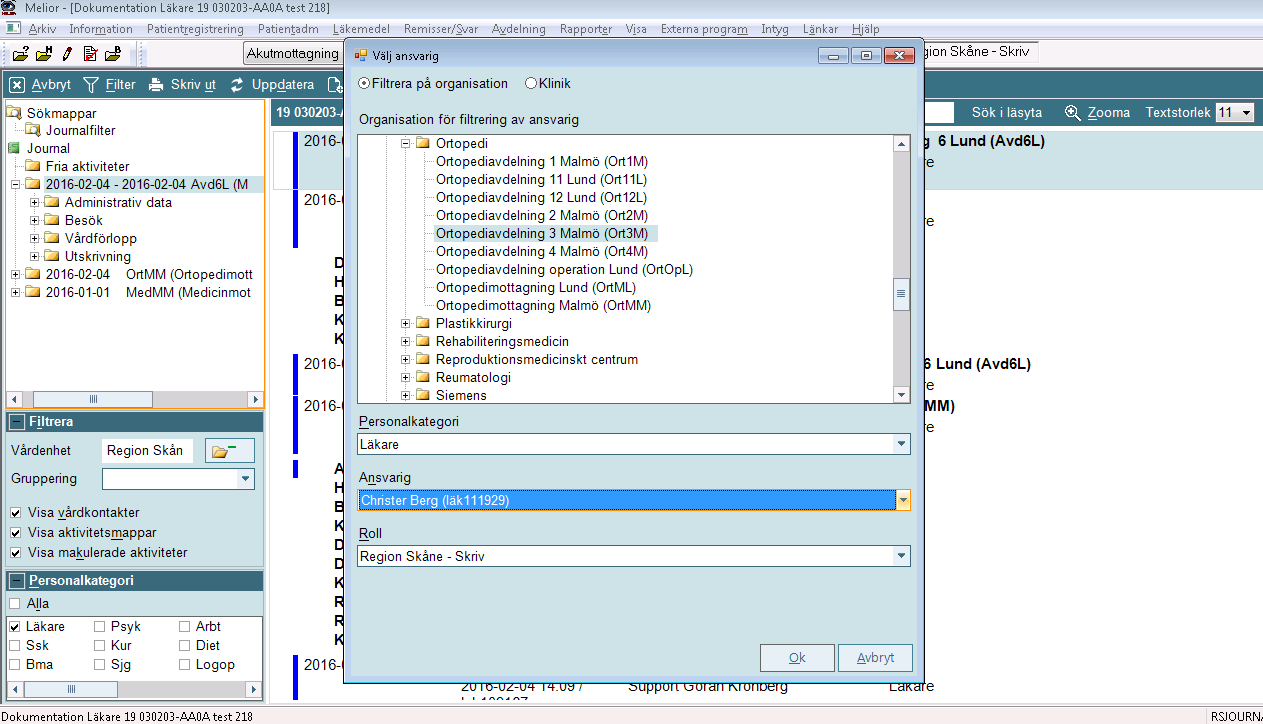Collapse the Filtrera panel header

17,422
